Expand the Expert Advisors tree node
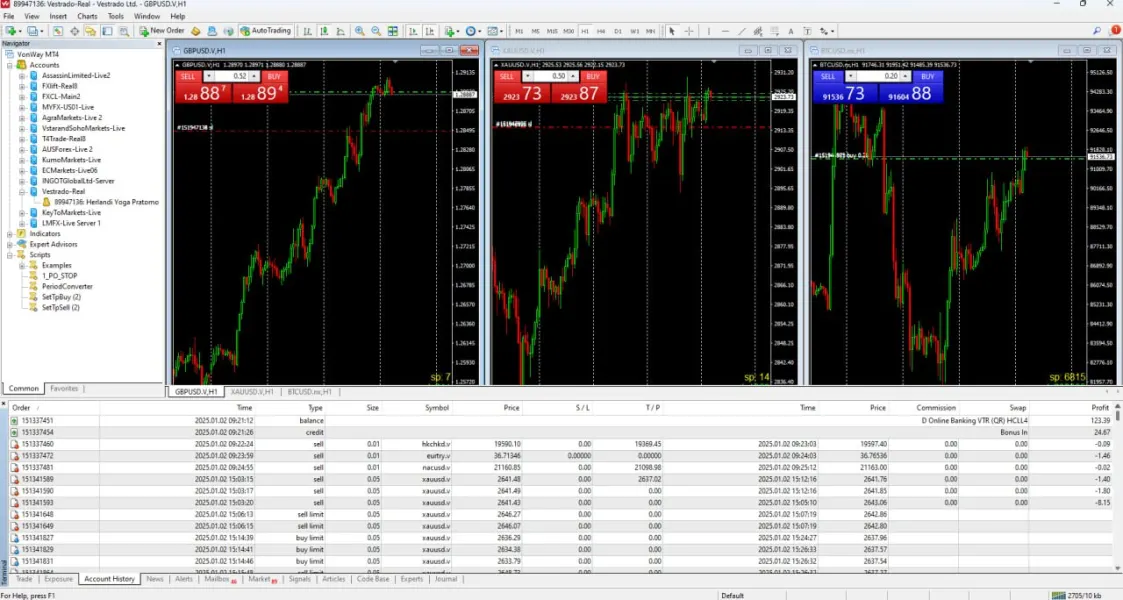This screenshot has height=600, width=1123. pyautogui.click(x=10, y=244)
